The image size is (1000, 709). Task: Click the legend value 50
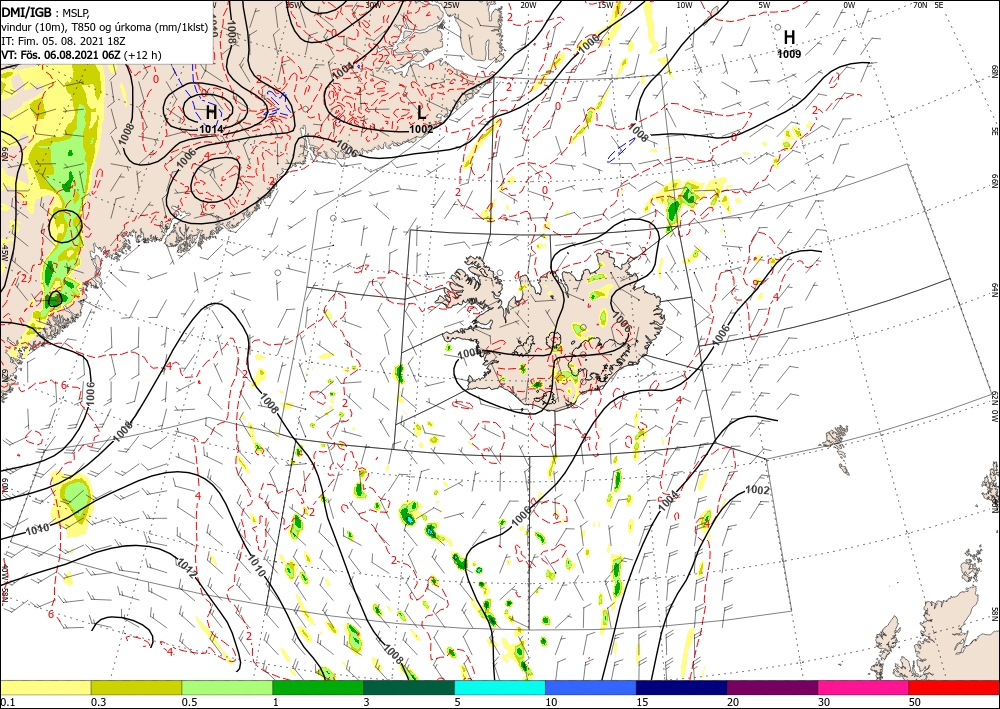click(x=915, y=702)
